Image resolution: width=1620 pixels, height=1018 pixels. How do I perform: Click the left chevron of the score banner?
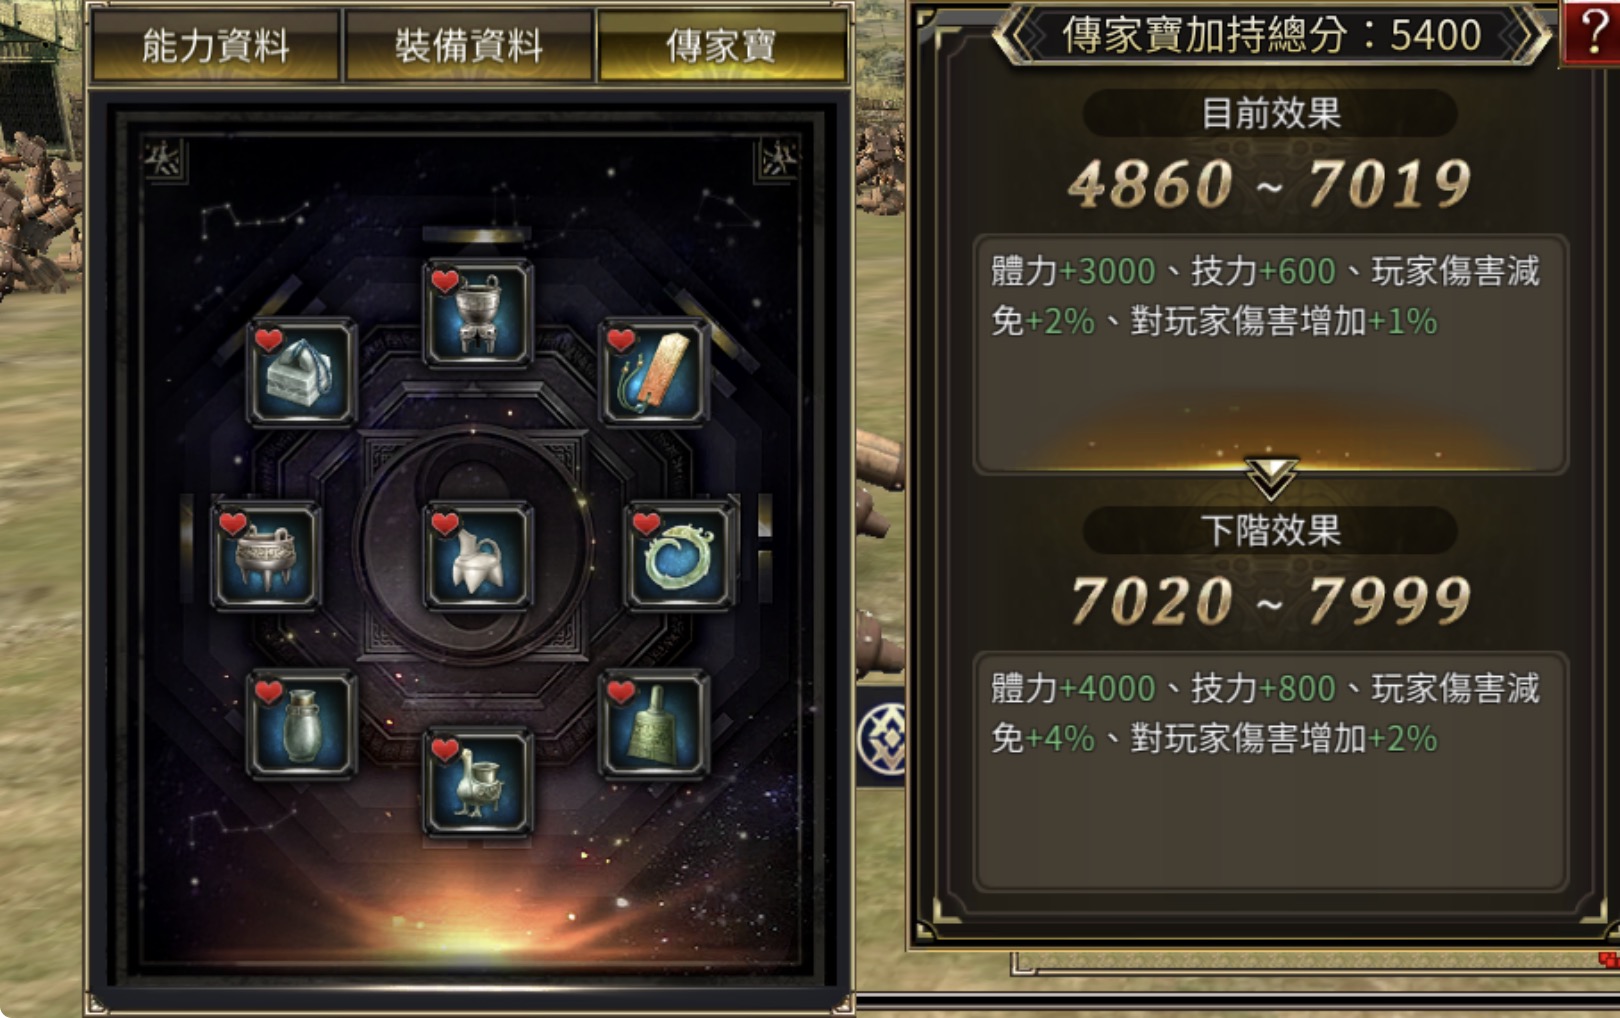click(x=1017, y=36)
